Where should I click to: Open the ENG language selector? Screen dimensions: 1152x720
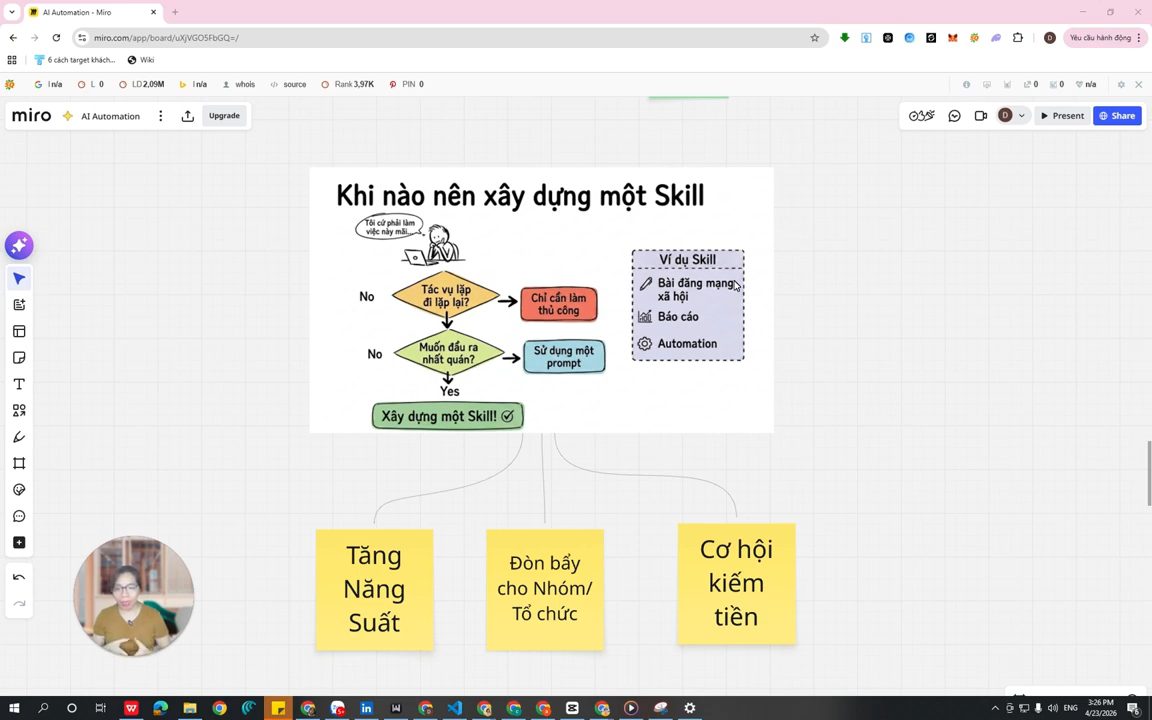pyautogui.click(x=1070, y=708)
